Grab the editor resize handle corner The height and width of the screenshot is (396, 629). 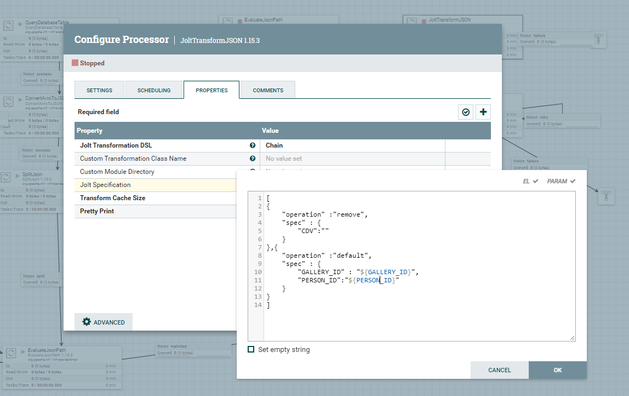pos(572,338)
